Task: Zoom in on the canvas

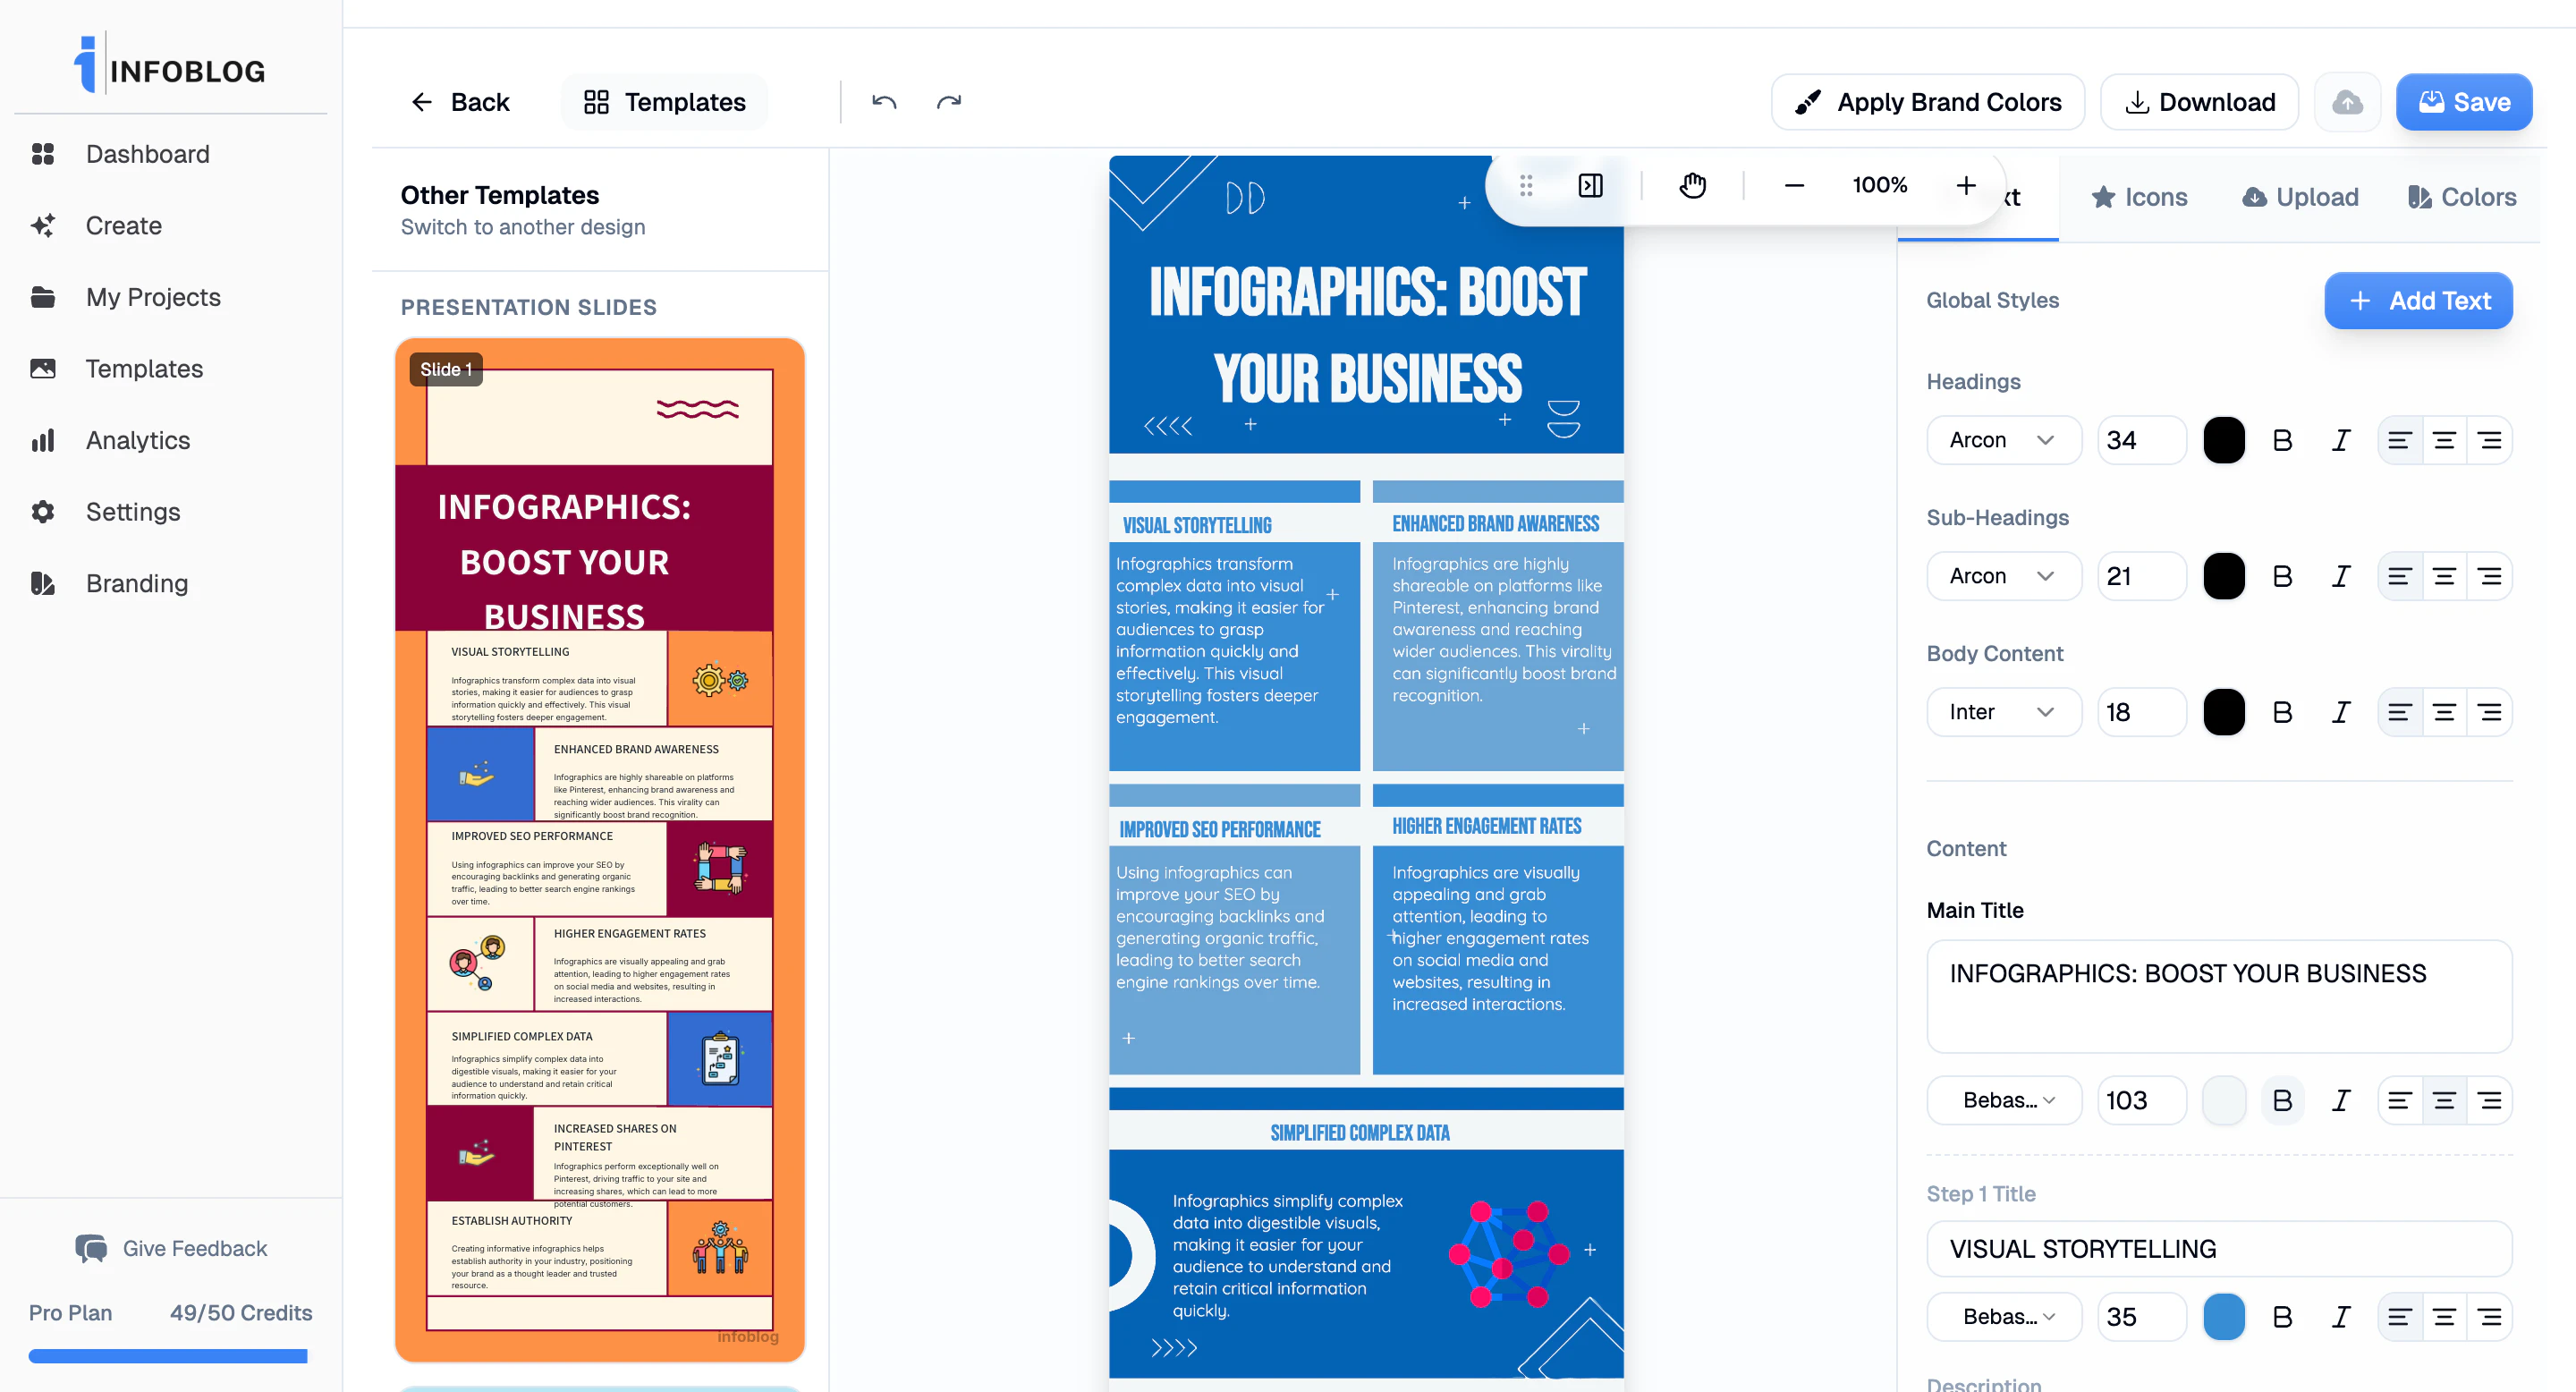Action: point(1966,185)
